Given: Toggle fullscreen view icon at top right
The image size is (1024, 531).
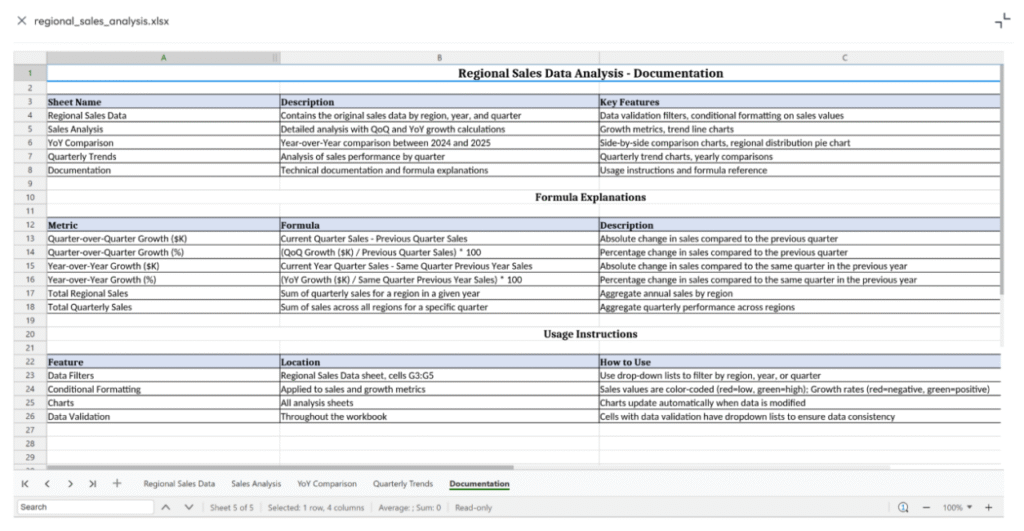Looking at the screenshot, I should 1002,21.
